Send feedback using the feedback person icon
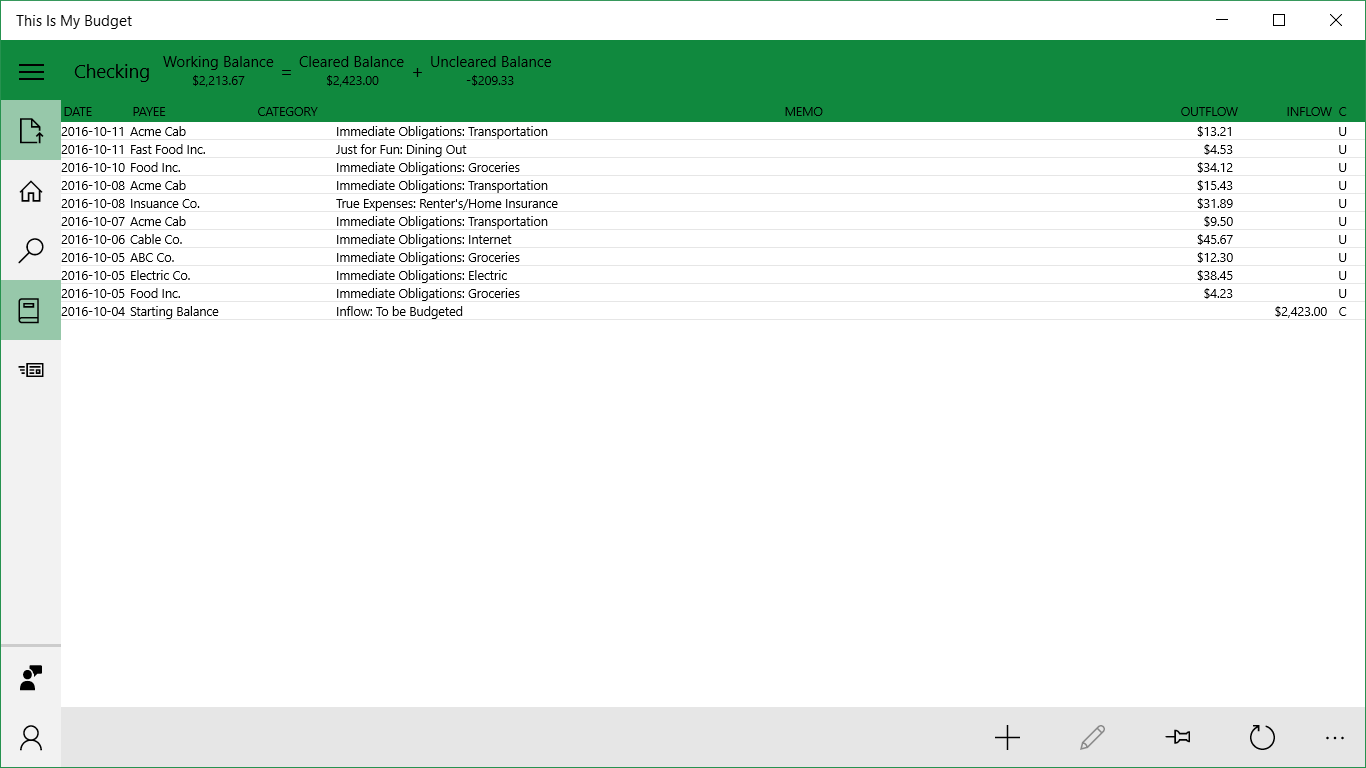 click(x=30, y=677)
